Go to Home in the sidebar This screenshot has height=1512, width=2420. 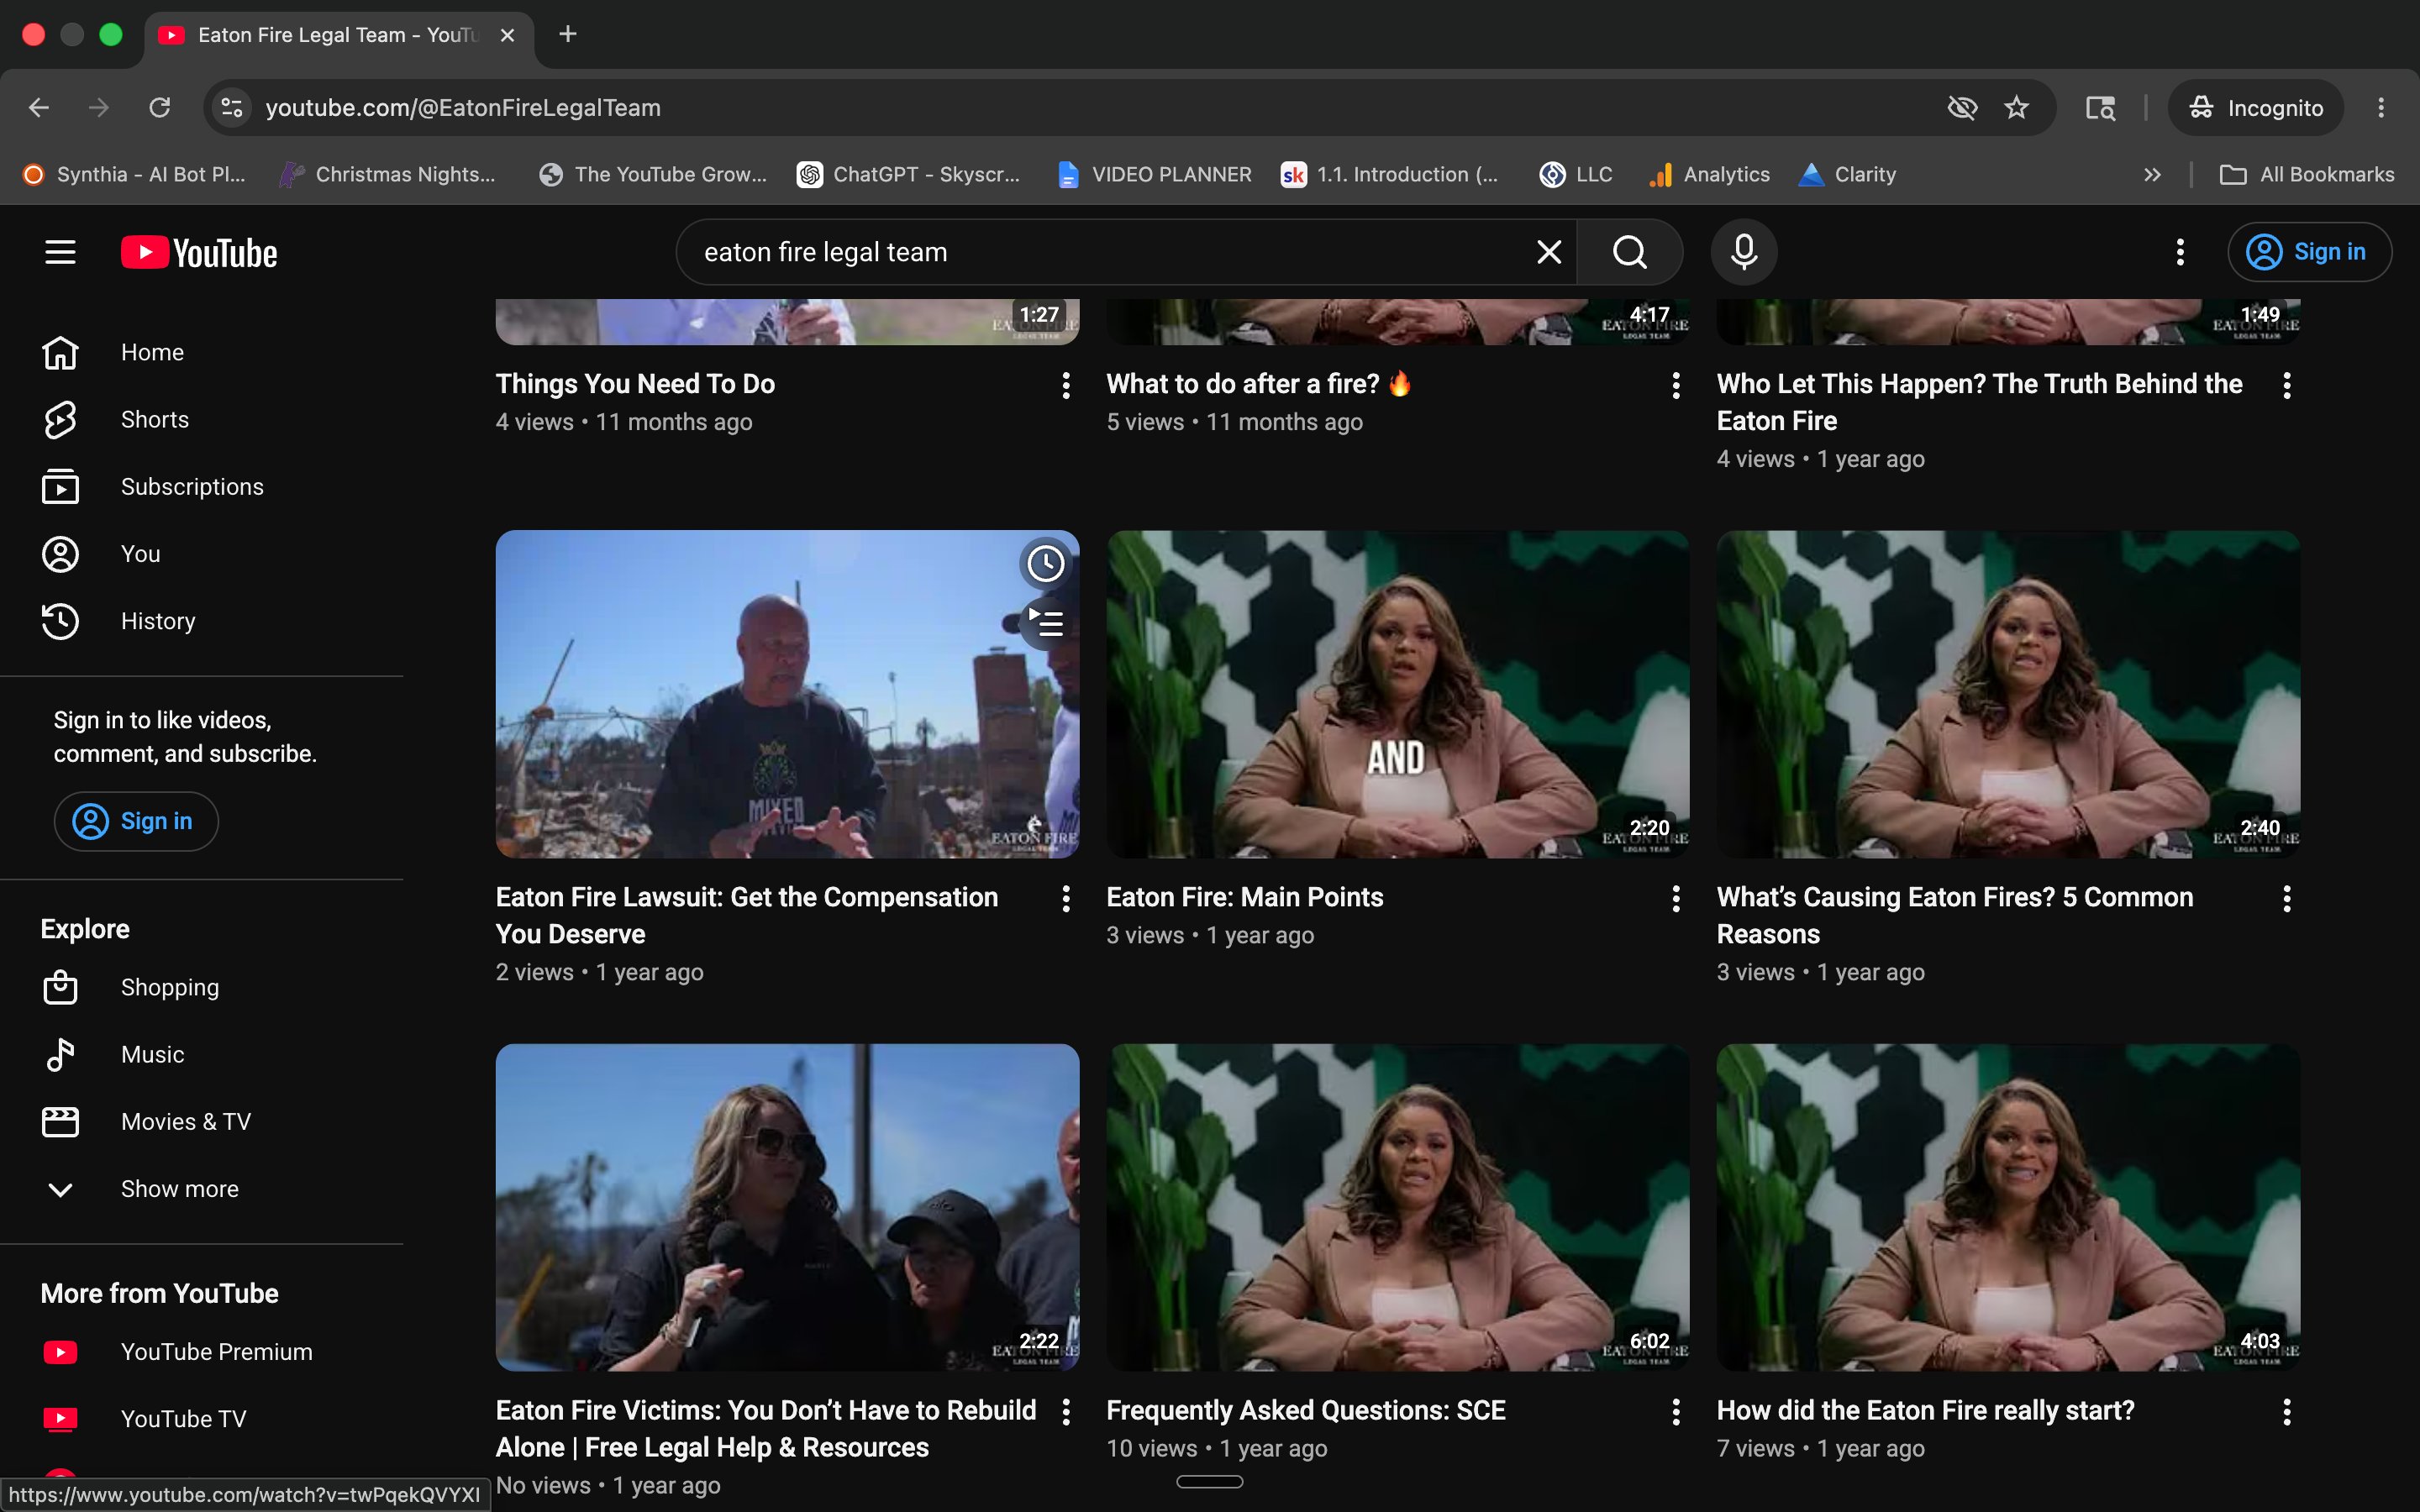click(x=202, y=353)
